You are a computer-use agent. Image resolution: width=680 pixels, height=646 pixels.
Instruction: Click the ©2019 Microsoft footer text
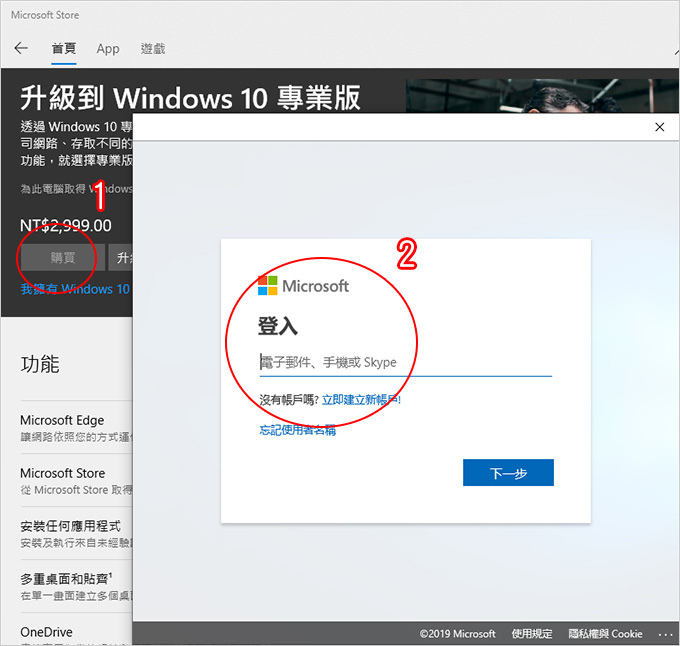point(457,634)
